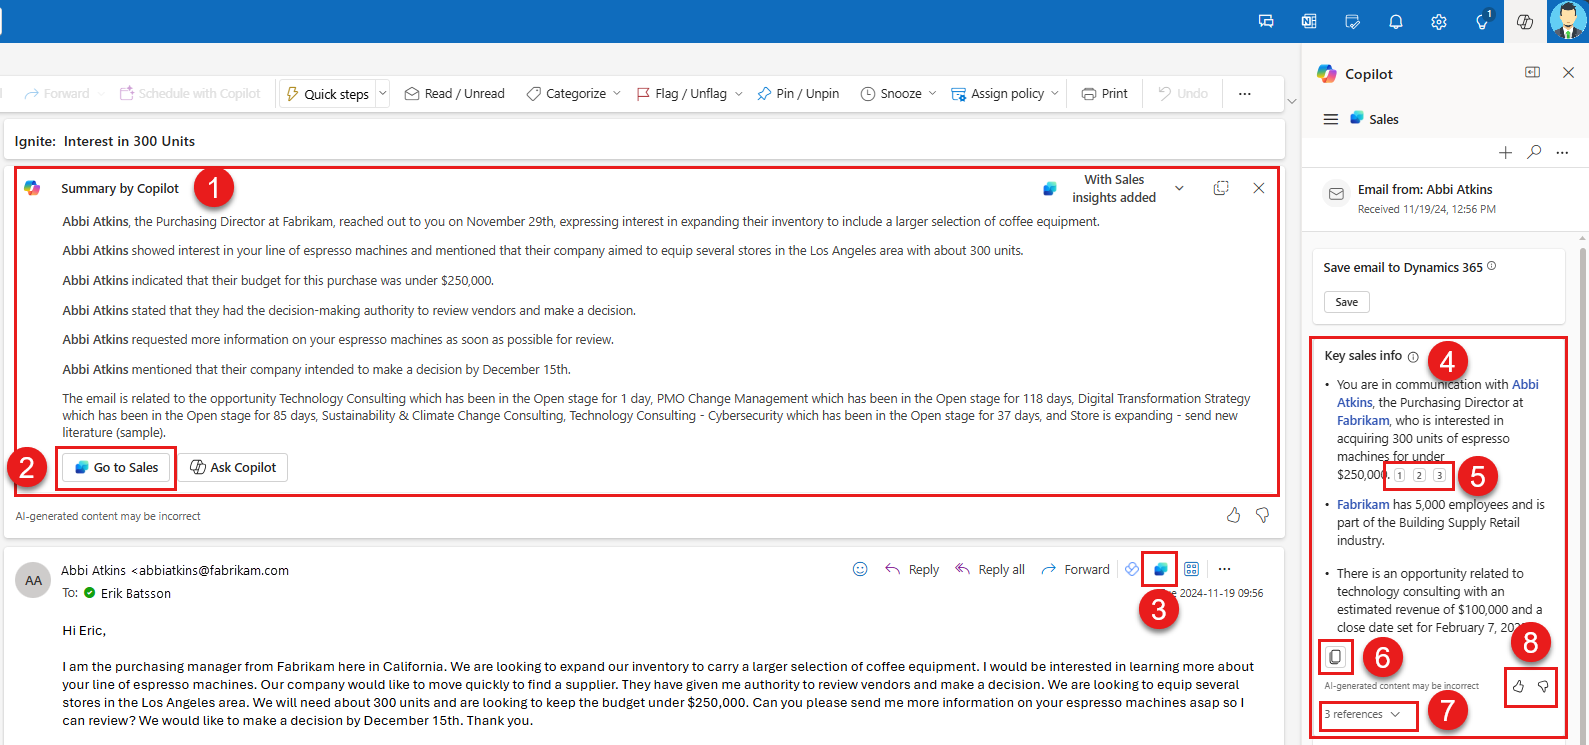1589x745 pixels.
Task: Expand the ribbon chevron at toolbar right edge
Action: (x=1292, y=100)
